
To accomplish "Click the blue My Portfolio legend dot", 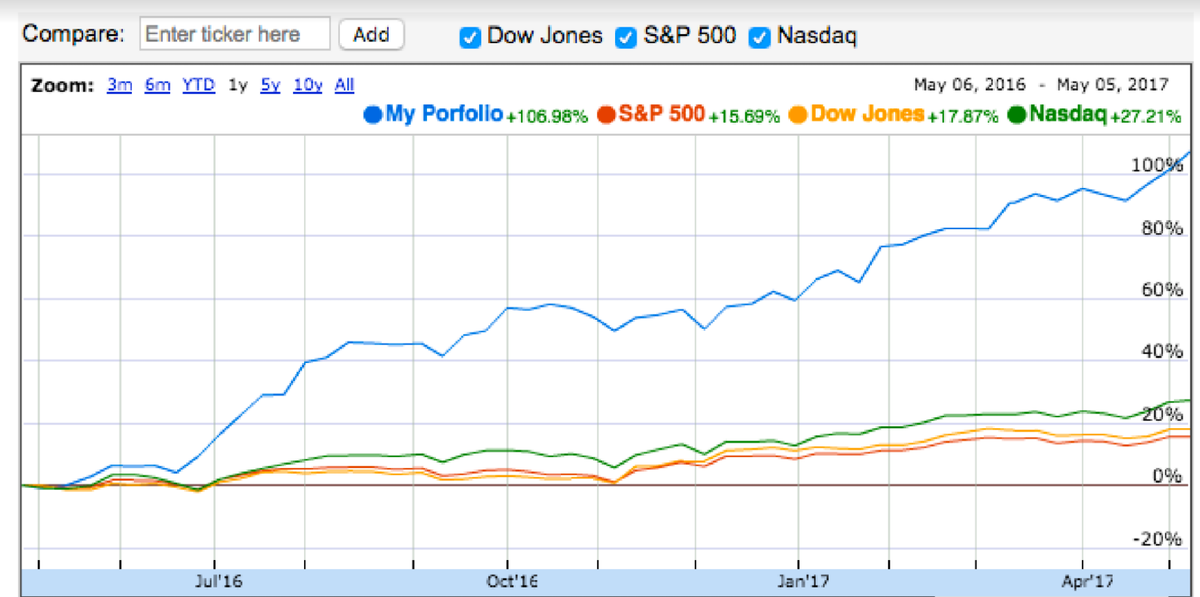I will pyautogui.click(x=373, y=115).
